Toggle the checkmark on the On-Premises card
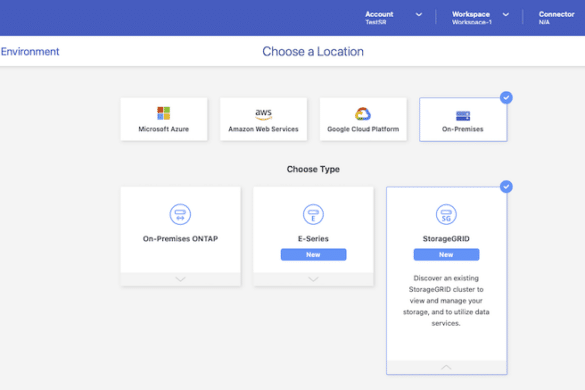585x390 pixels. 506,98
